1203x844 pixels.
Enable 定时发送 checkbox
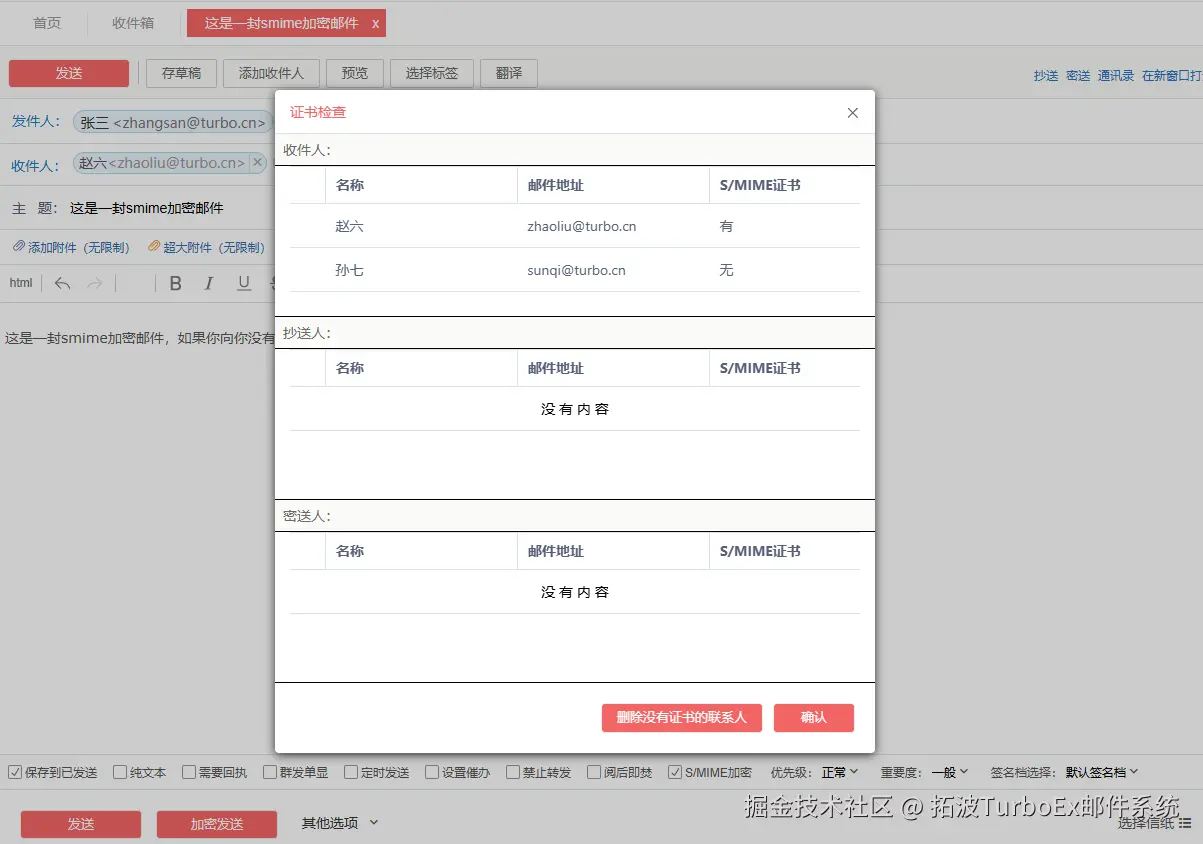click(x=351, y=772)
